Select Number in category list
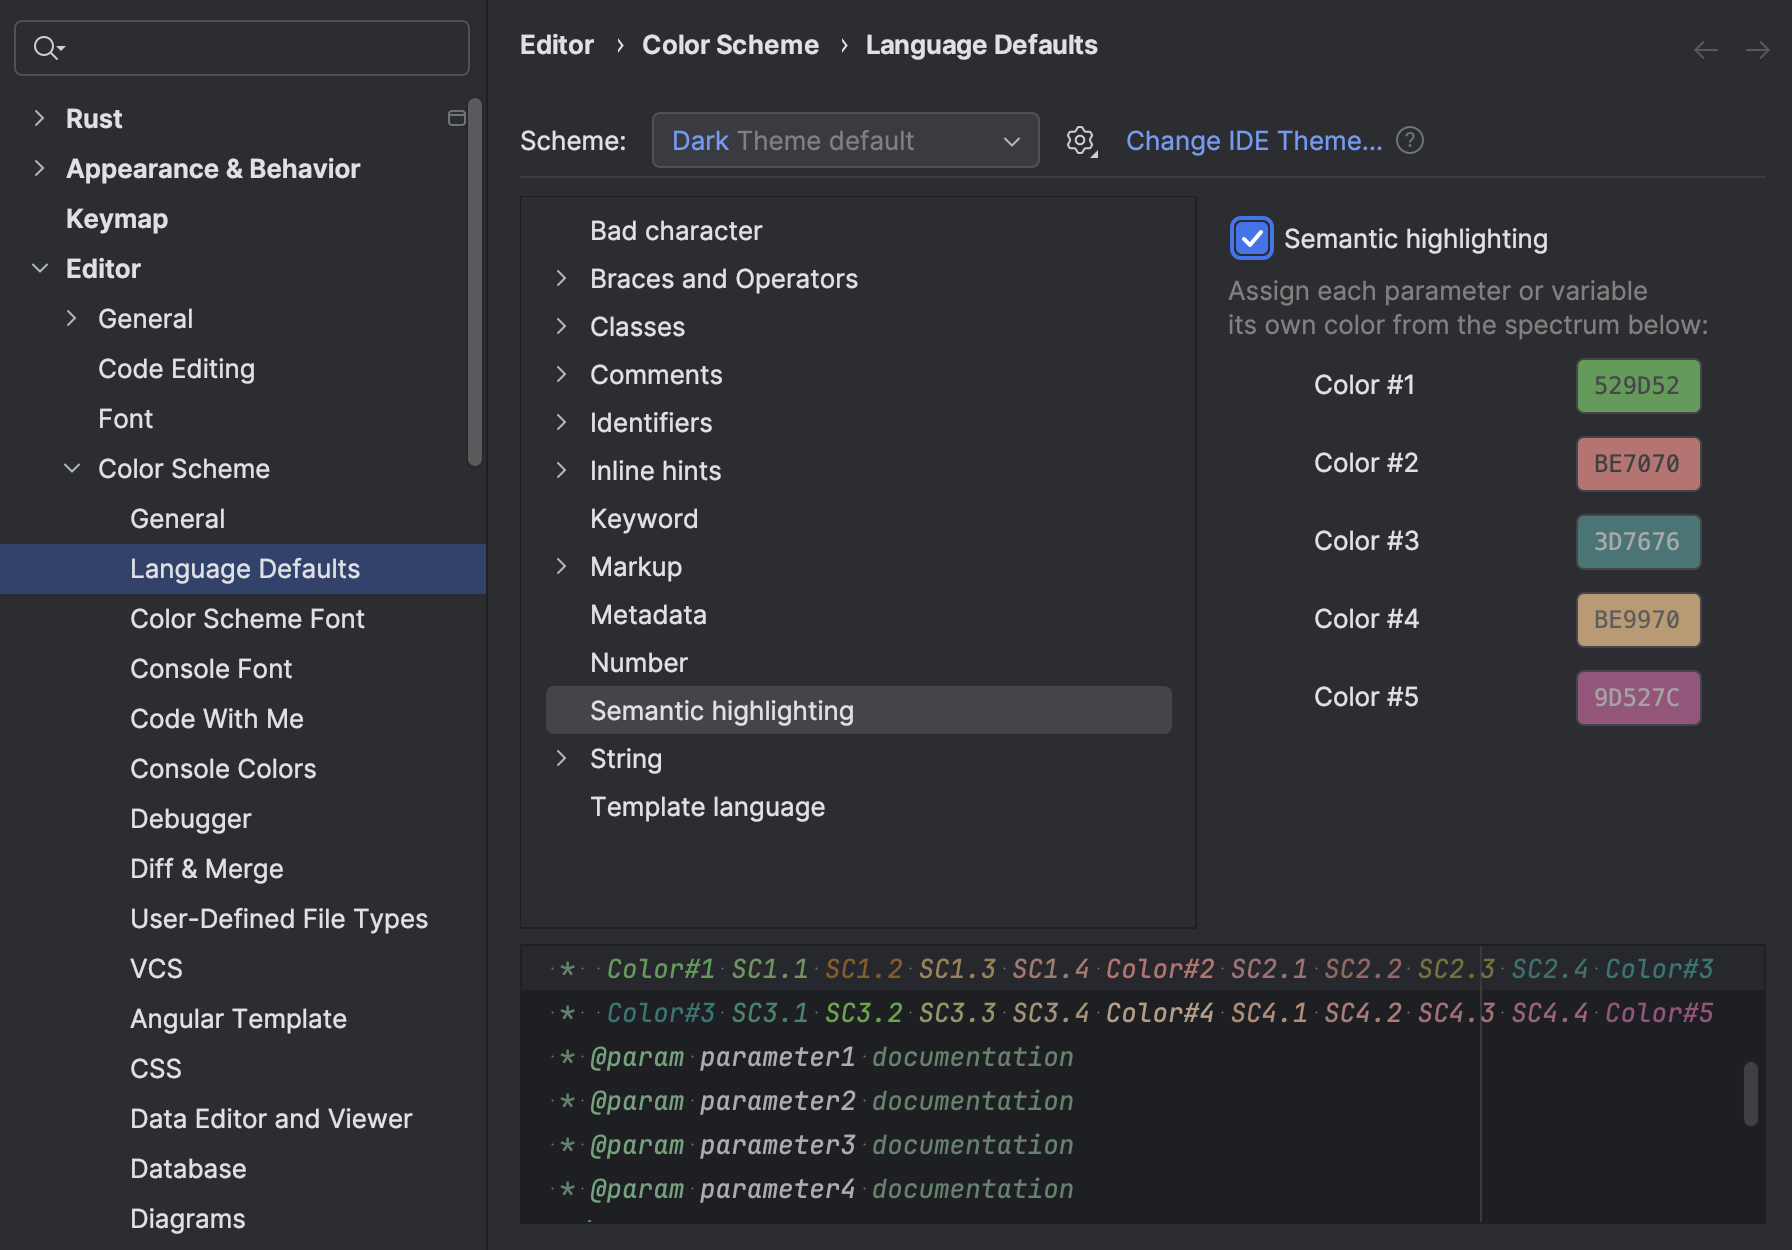The image size is (1792, 1250). click(x=639, y=663)
